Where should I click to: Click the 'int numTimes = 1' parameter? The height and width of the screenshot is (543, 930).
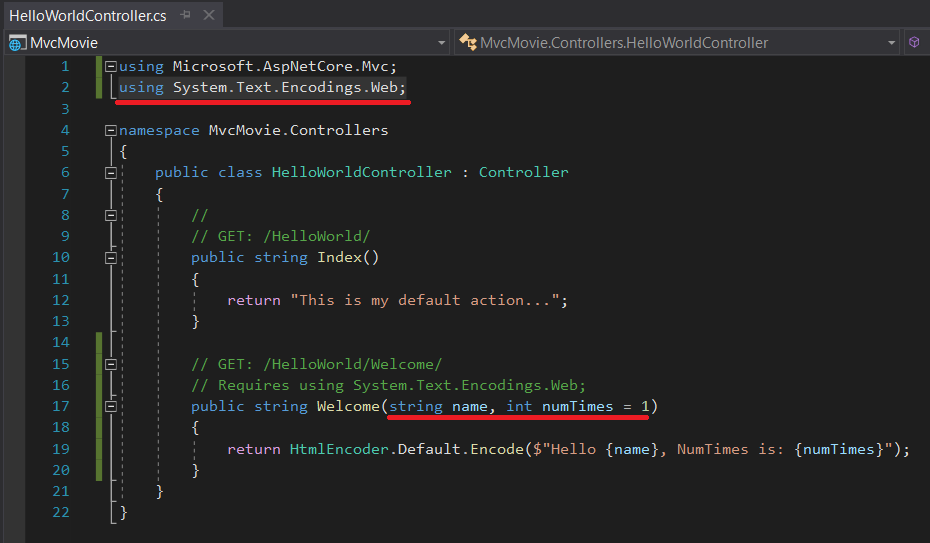pos(578,406)
